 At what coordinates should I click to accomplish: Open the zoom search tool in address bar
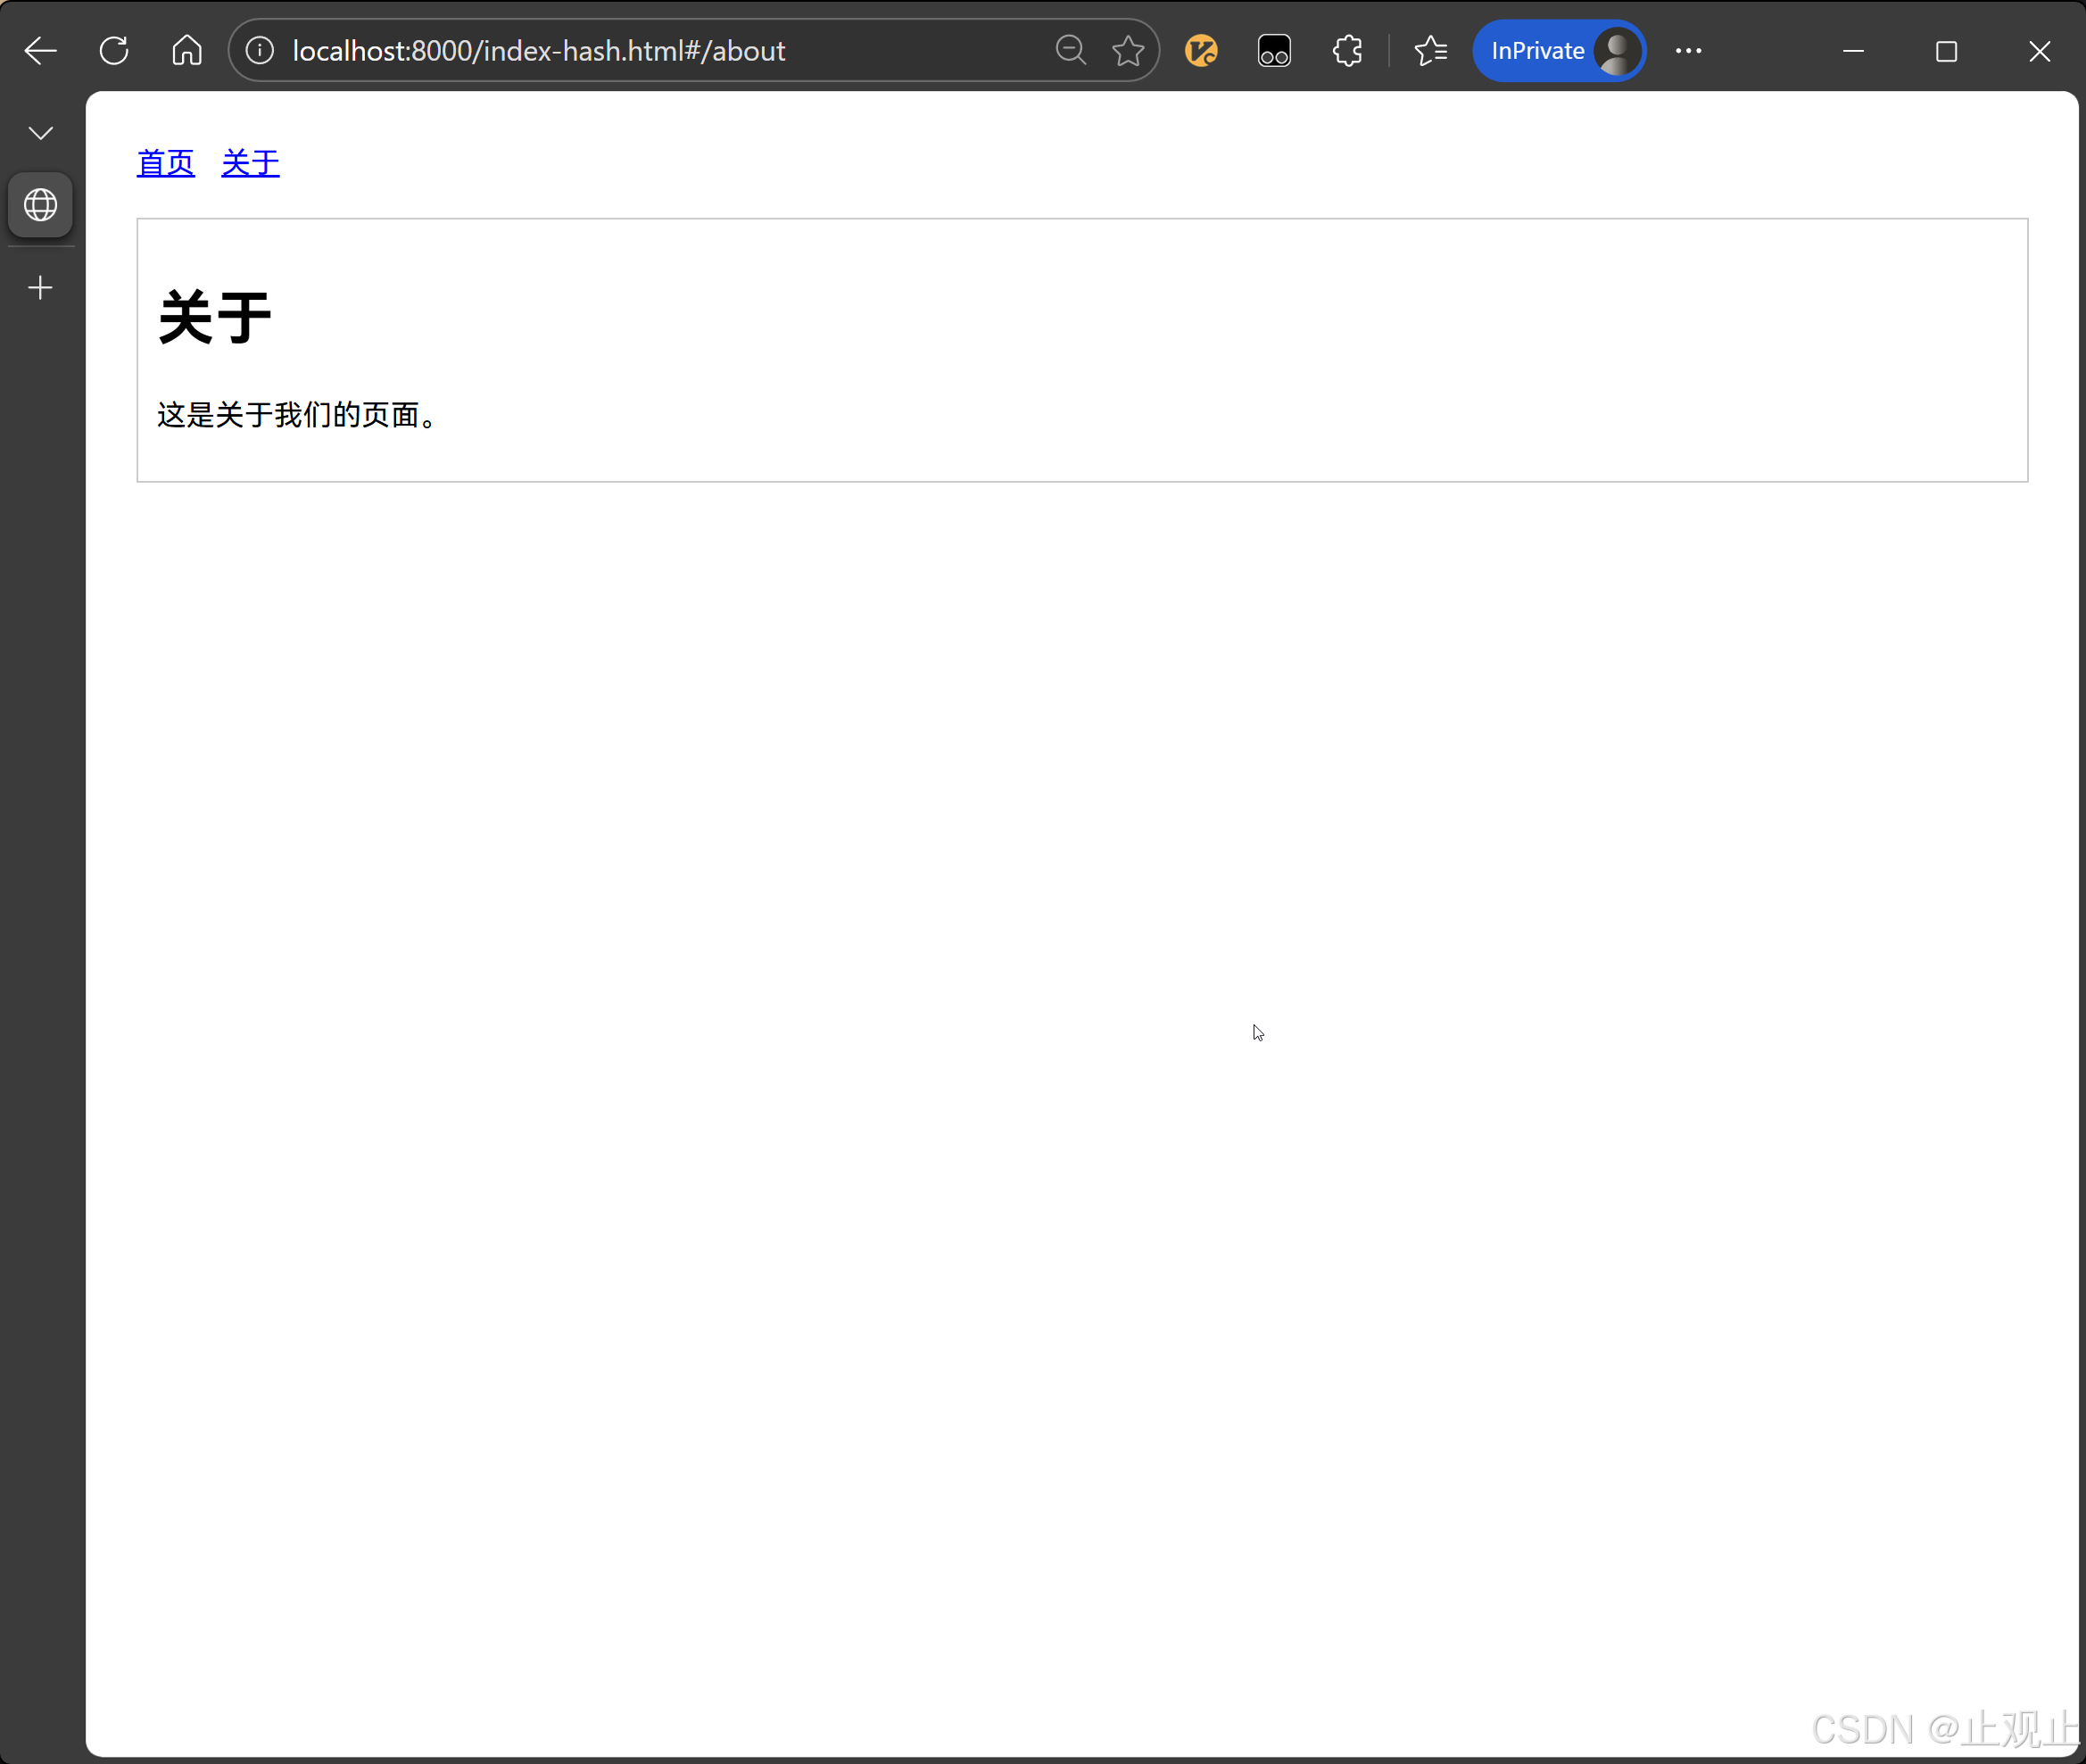(1070, 50)
